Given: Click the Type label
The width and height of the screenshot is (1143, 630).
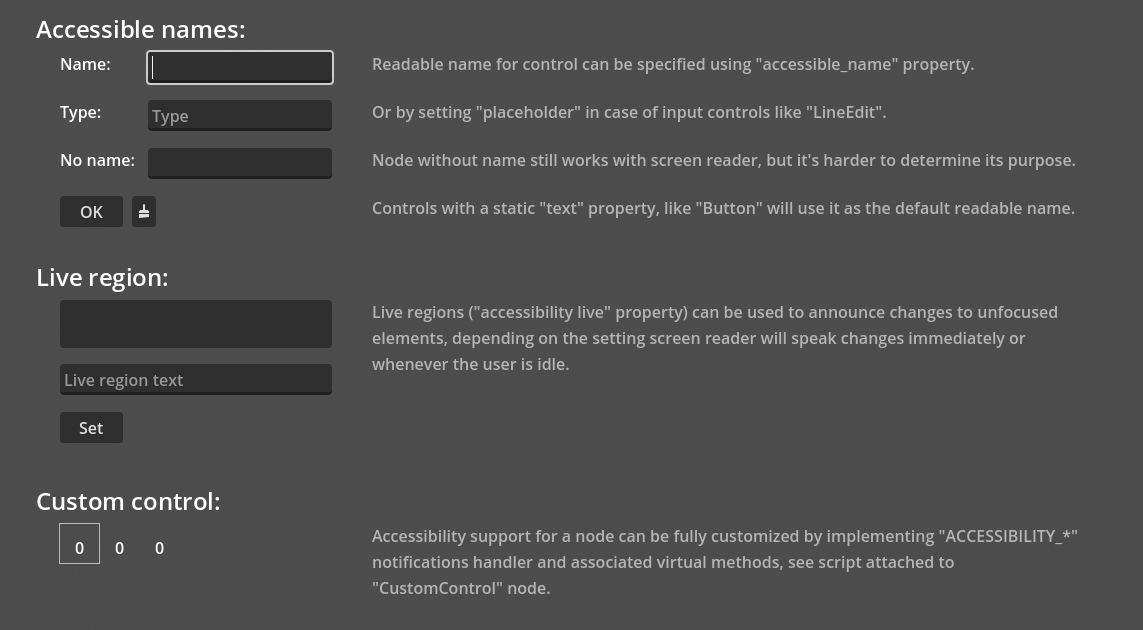Looking at the screenshot, I should point(80,112).
